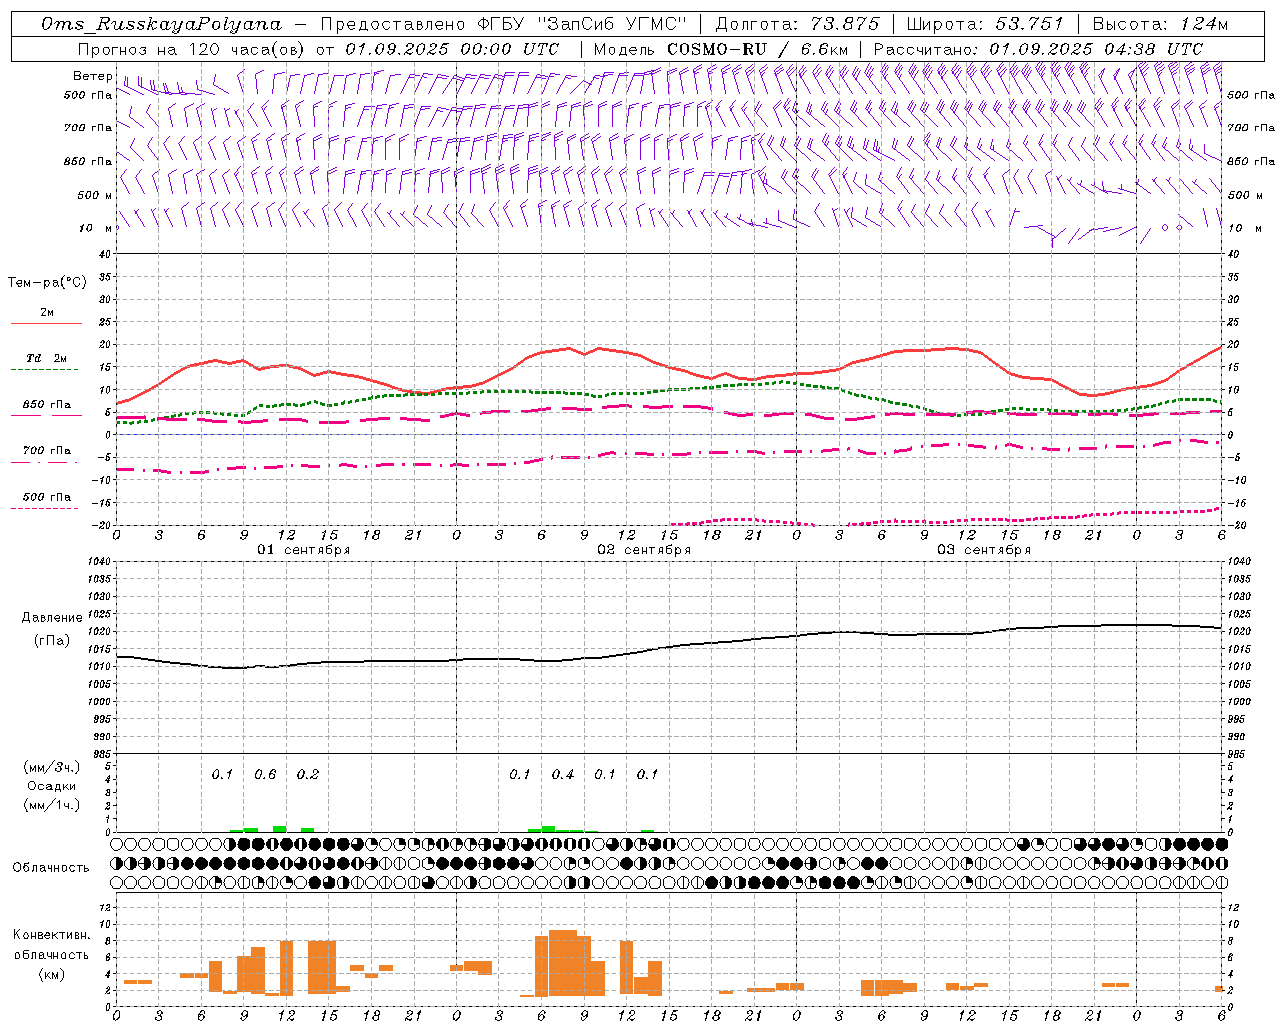Click the 2м temperature legend entry
The image size is (1280, 1024).
(47, 312)
